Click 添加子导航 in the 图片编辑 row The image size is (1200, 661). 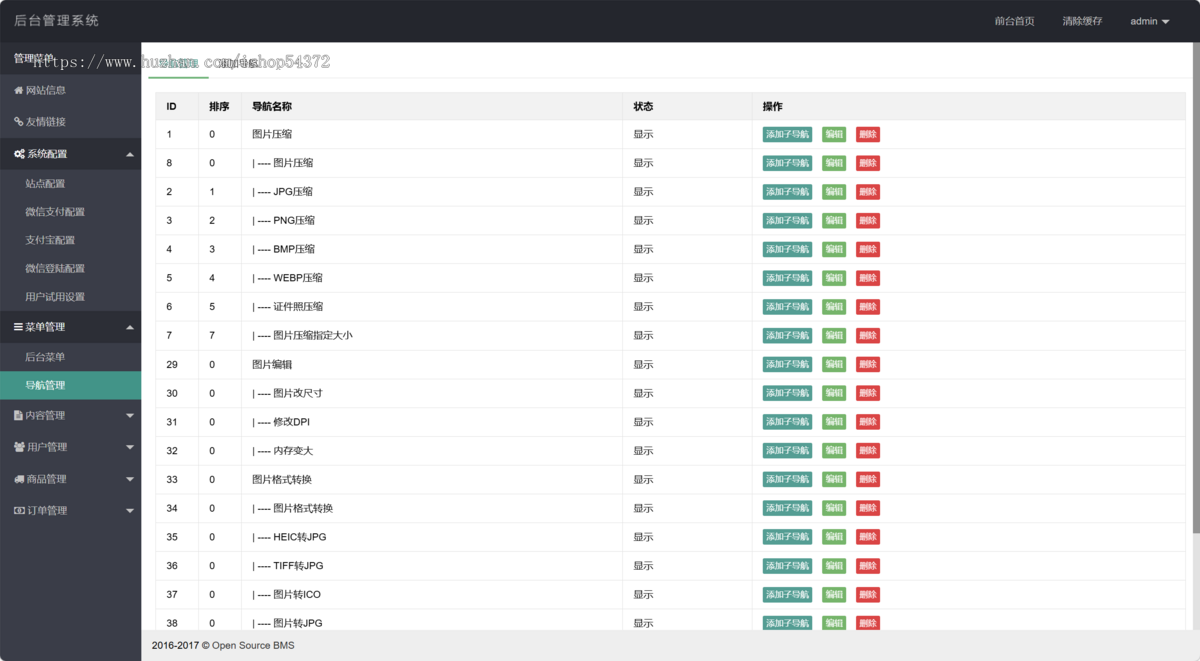tap(787, 364)
